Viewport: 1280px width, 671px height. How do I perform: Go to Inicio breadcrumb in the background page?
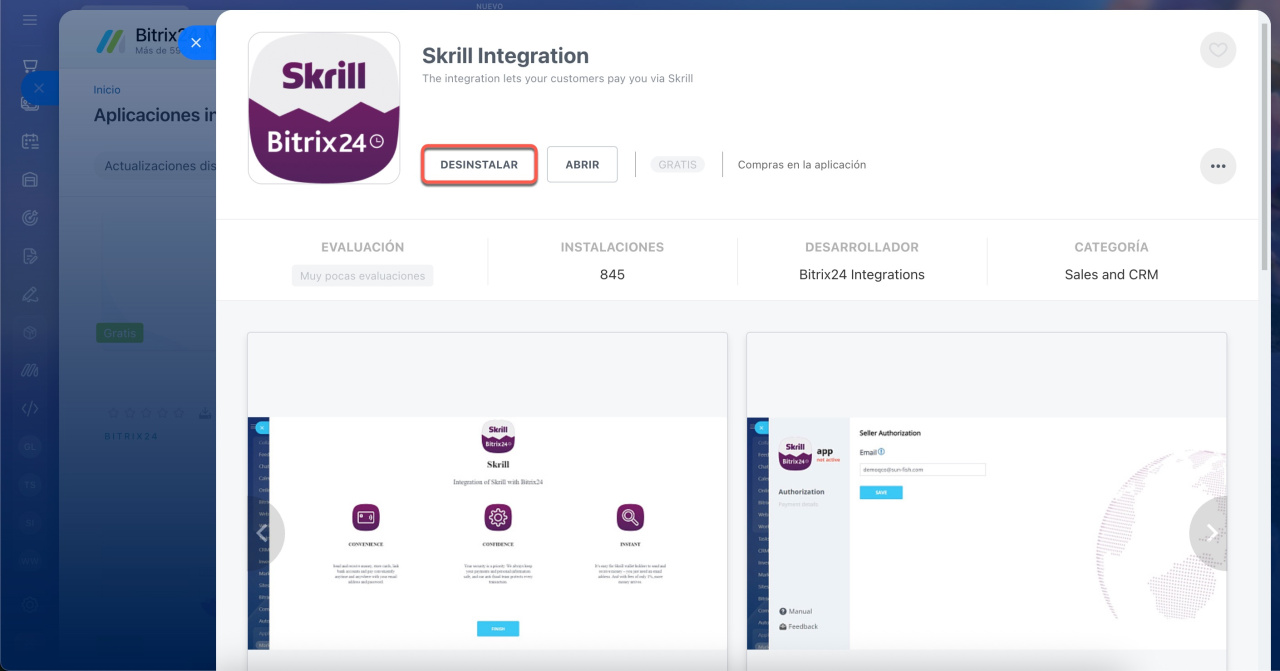point(107,90)
